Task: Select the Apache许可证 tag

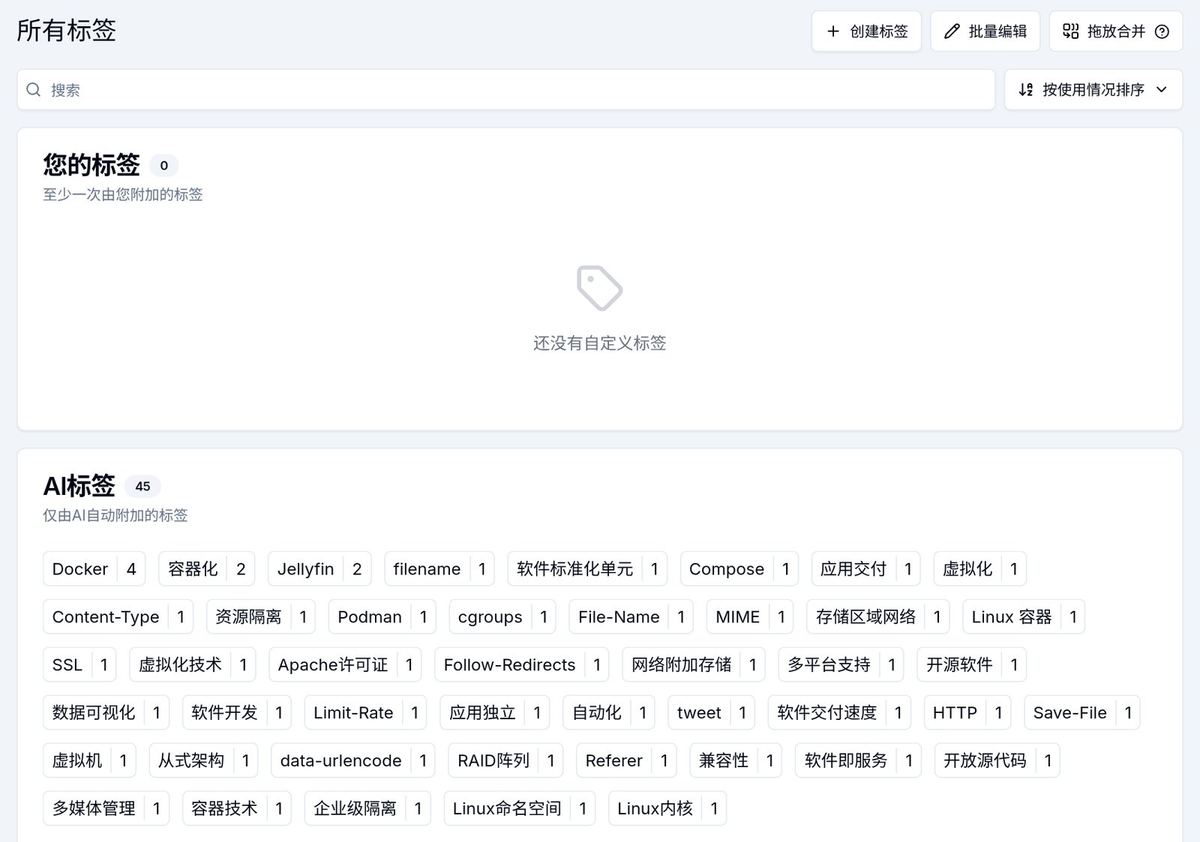Action: click(345, 665)
